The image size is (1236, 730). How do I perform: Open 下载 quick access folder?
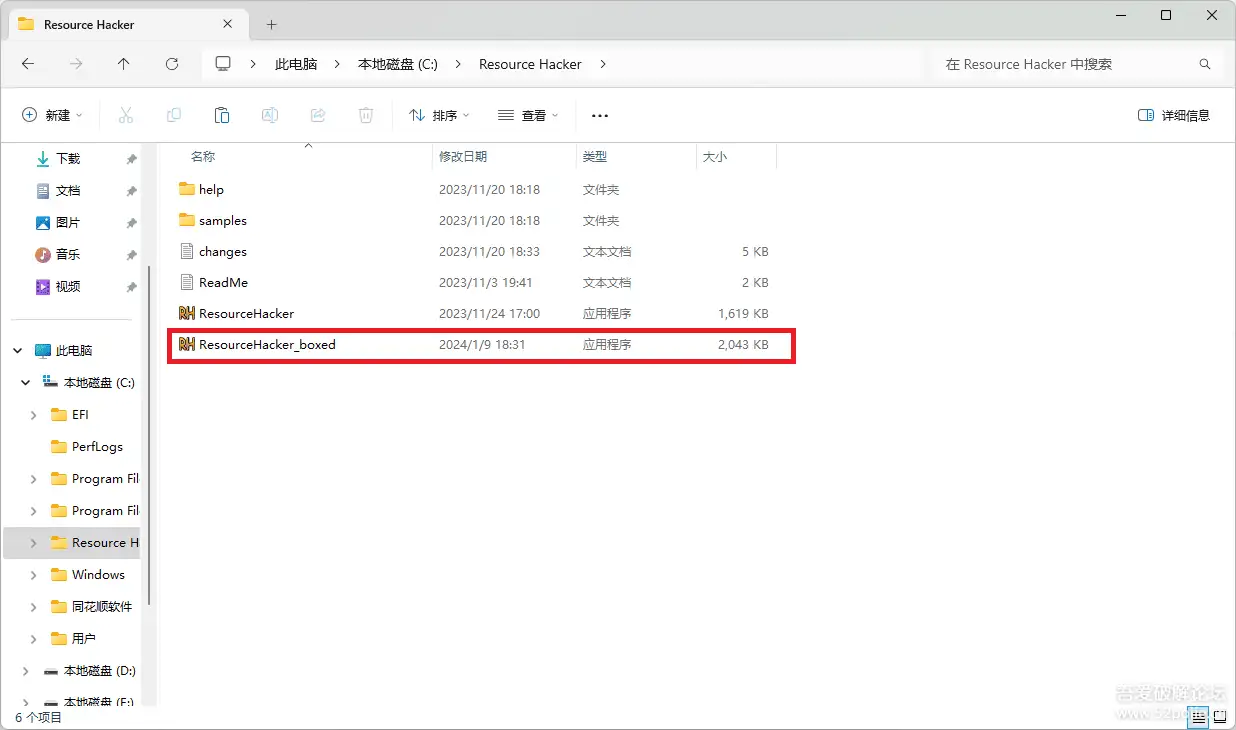pyautogui.click(x=67, y=159)
